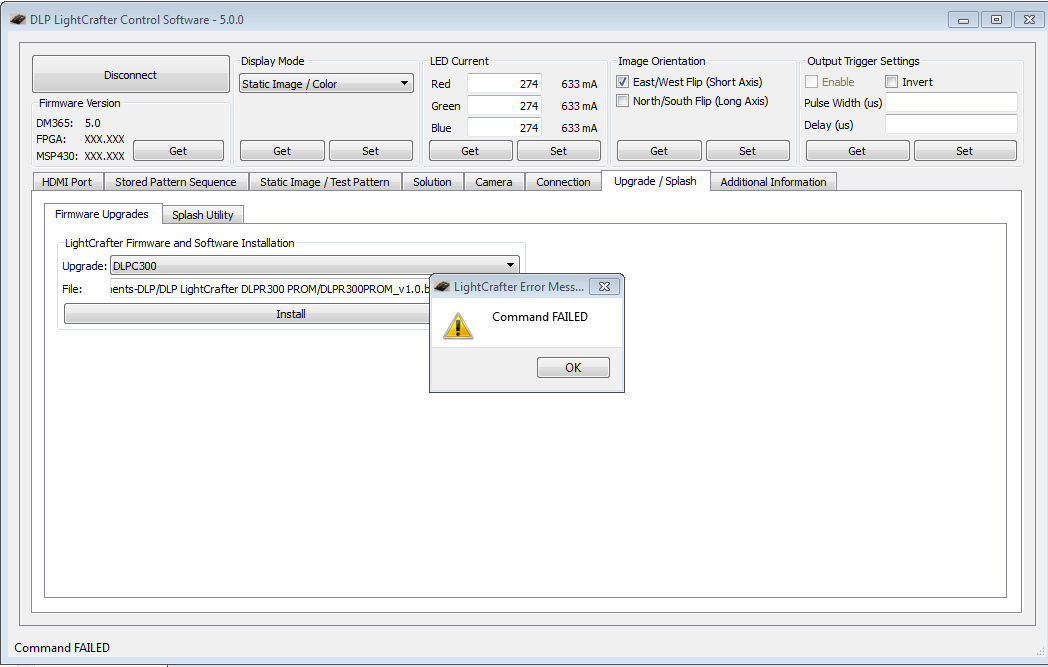Click the LightCrafter Error Message dialog icon

[x=442, y=287]
